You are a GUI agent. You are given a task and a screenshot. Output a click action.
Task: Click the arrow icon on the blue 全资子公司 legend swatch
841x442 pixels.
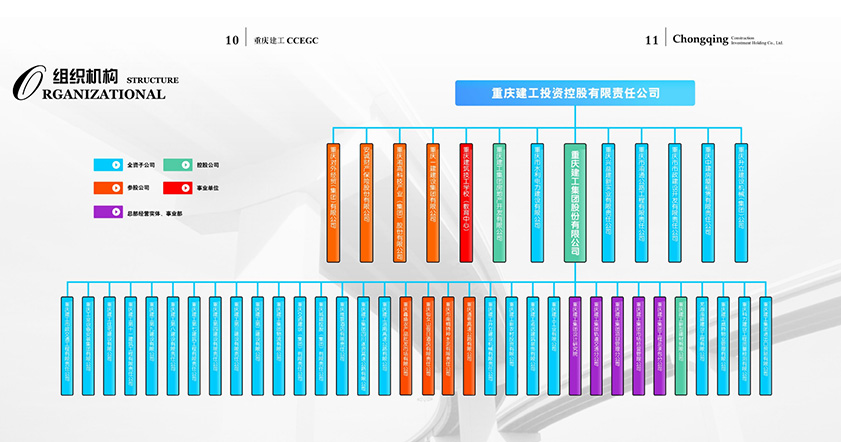pos(116,165)
